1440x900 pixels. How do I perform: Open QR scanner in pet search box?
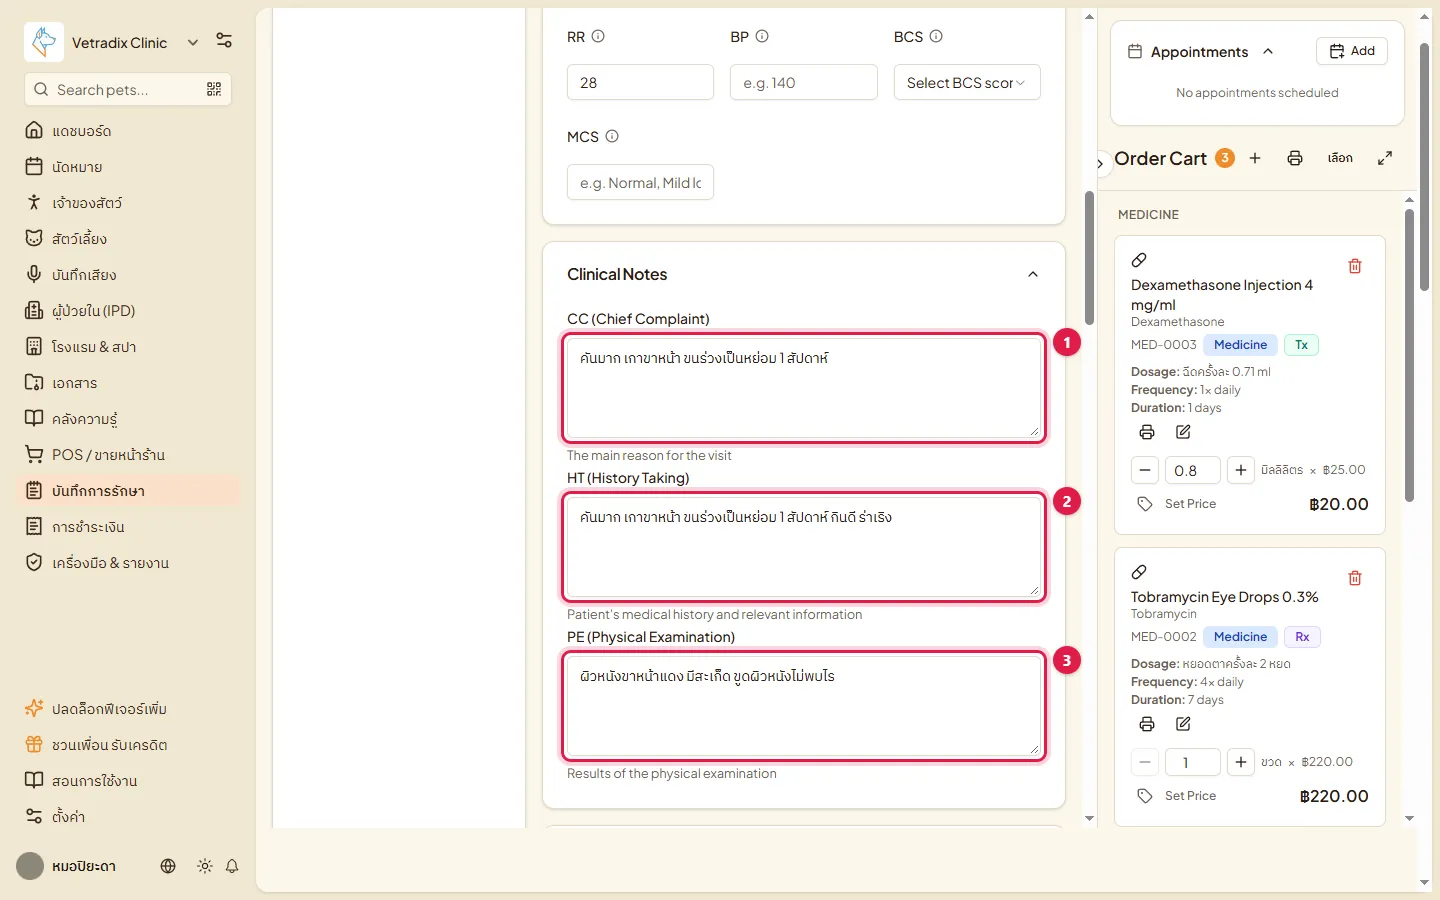coord(214,89)
